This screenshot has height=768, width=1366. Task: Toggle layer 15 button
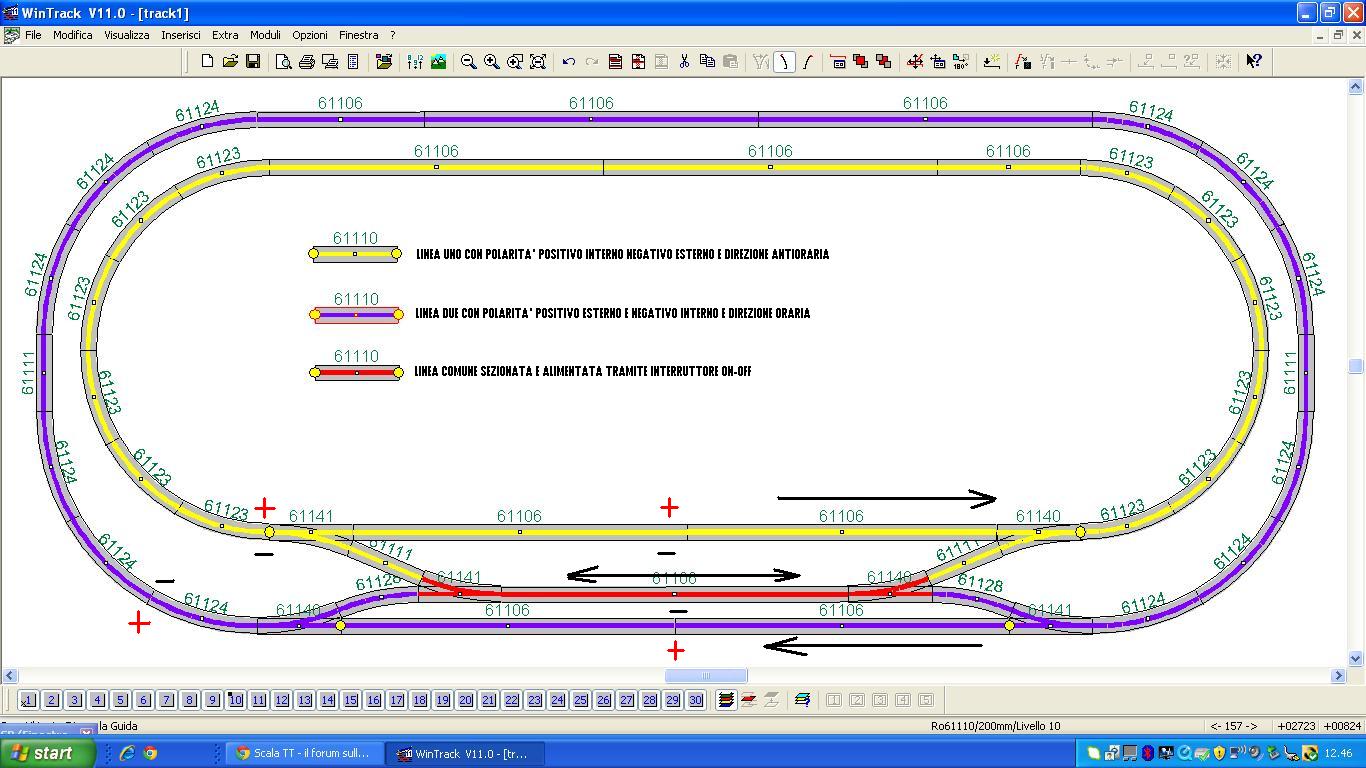[x=350, y=700]
